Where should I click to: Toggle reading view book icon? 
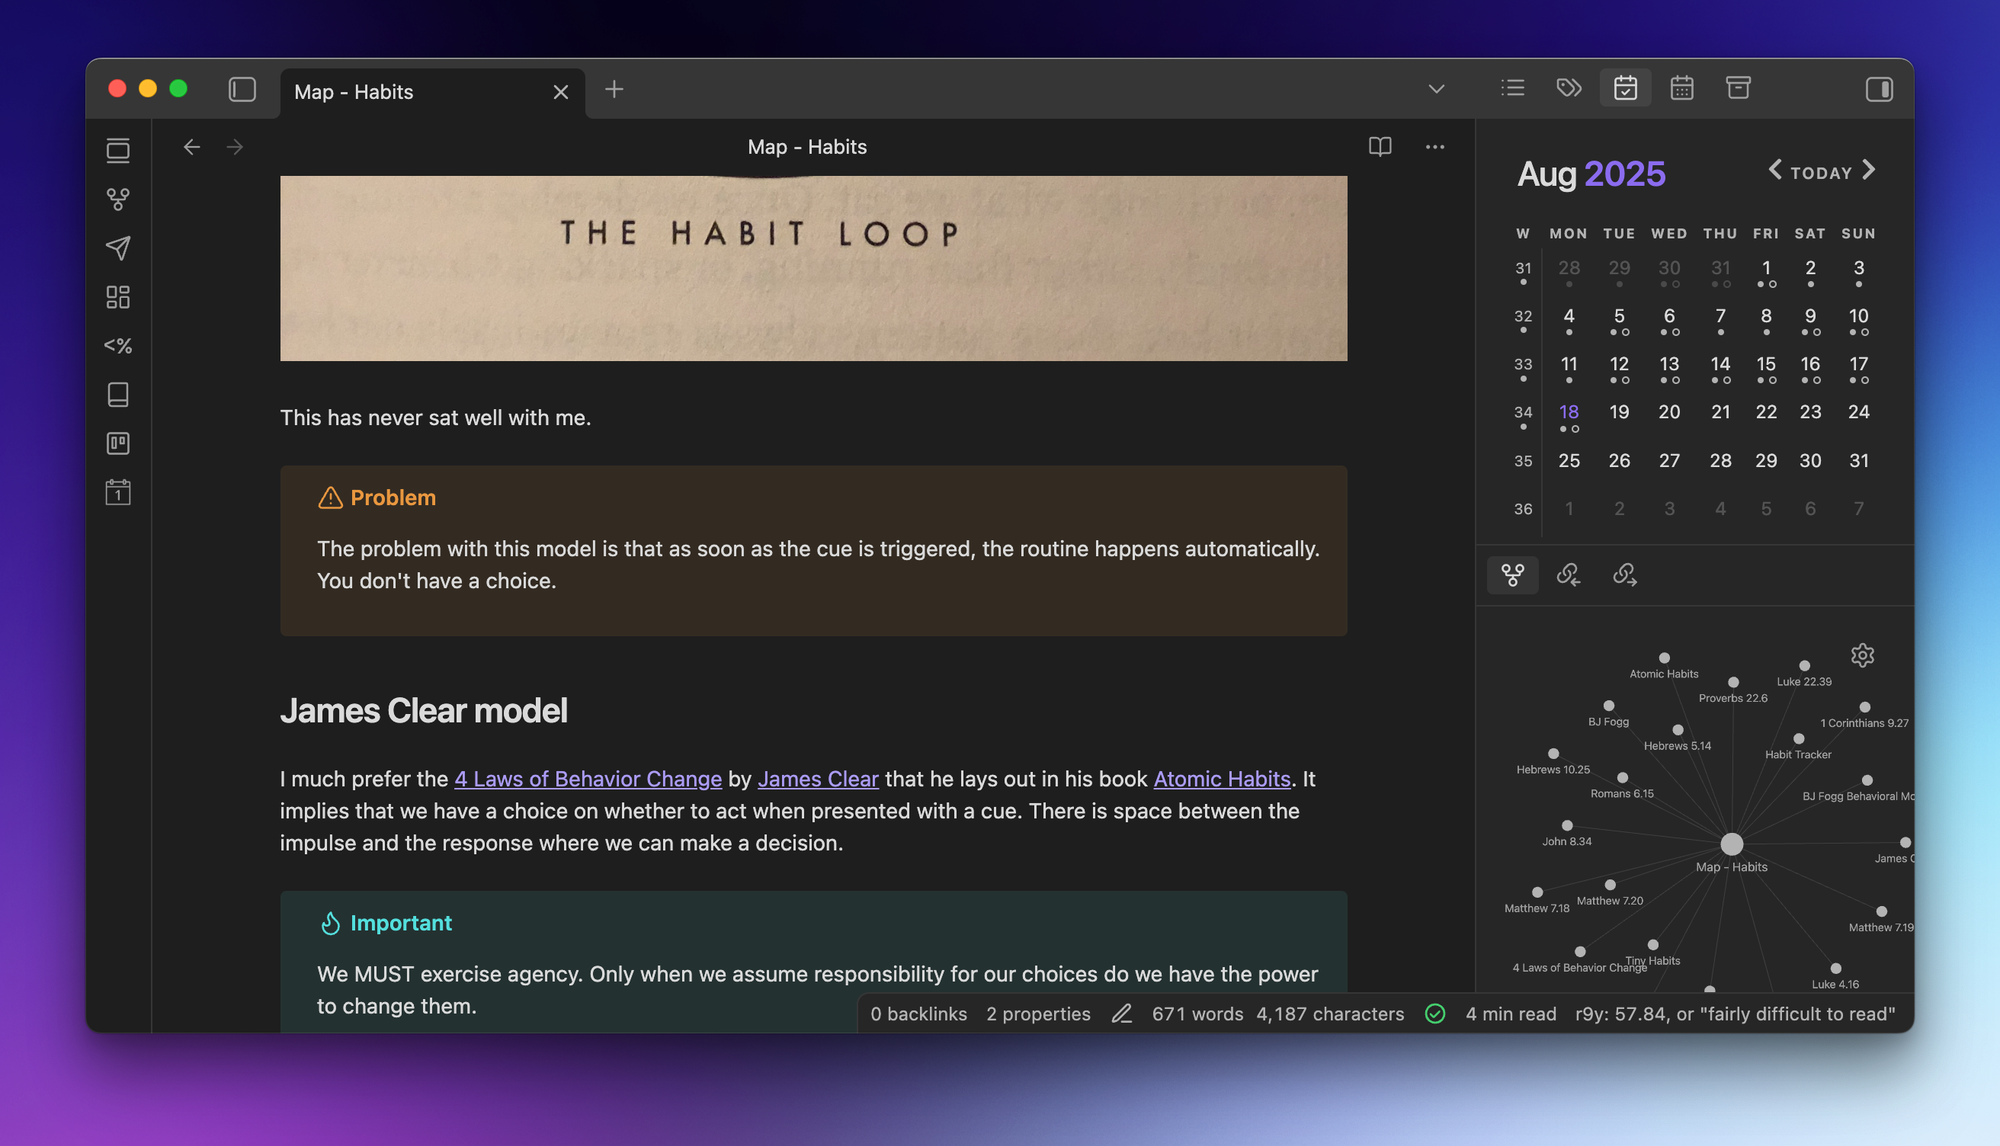pyautogui.click(x=1380, y=147)
